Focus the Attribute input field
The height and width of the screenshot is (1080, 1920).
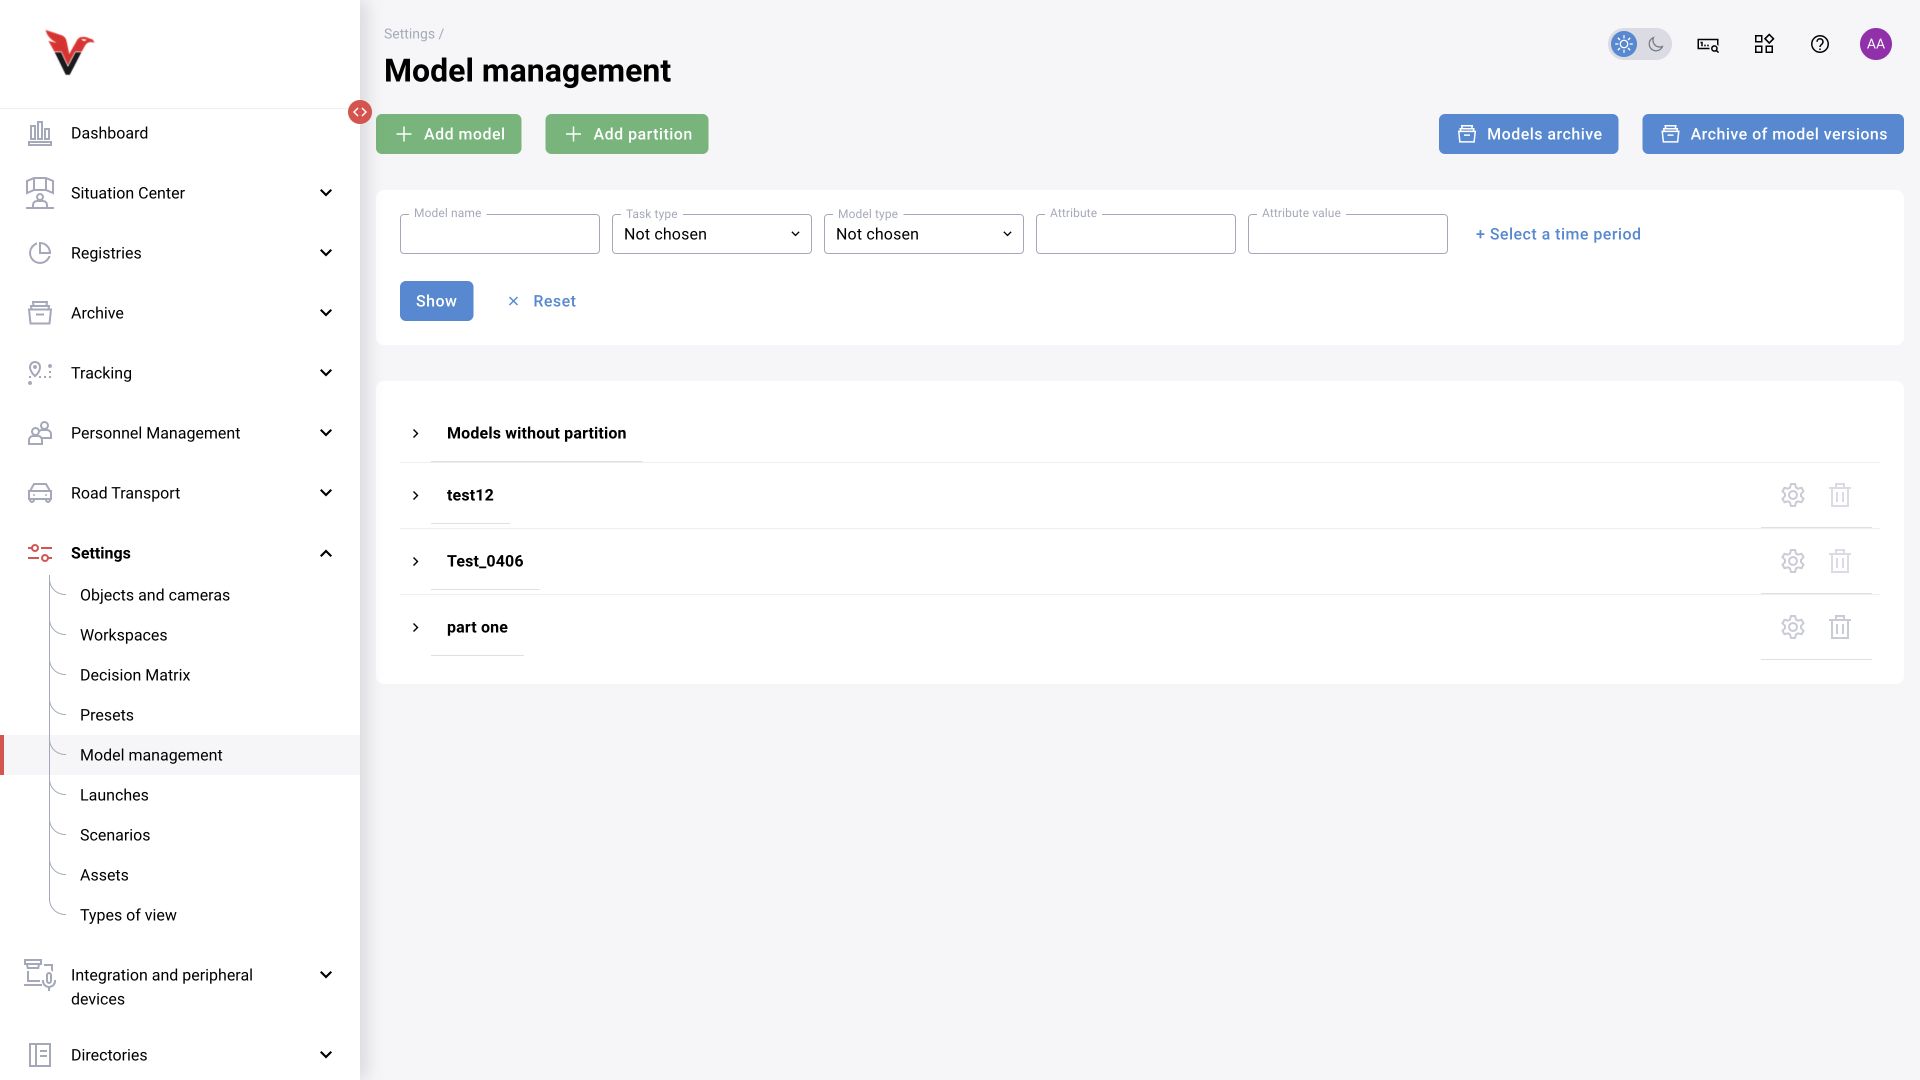[1136, 234]
